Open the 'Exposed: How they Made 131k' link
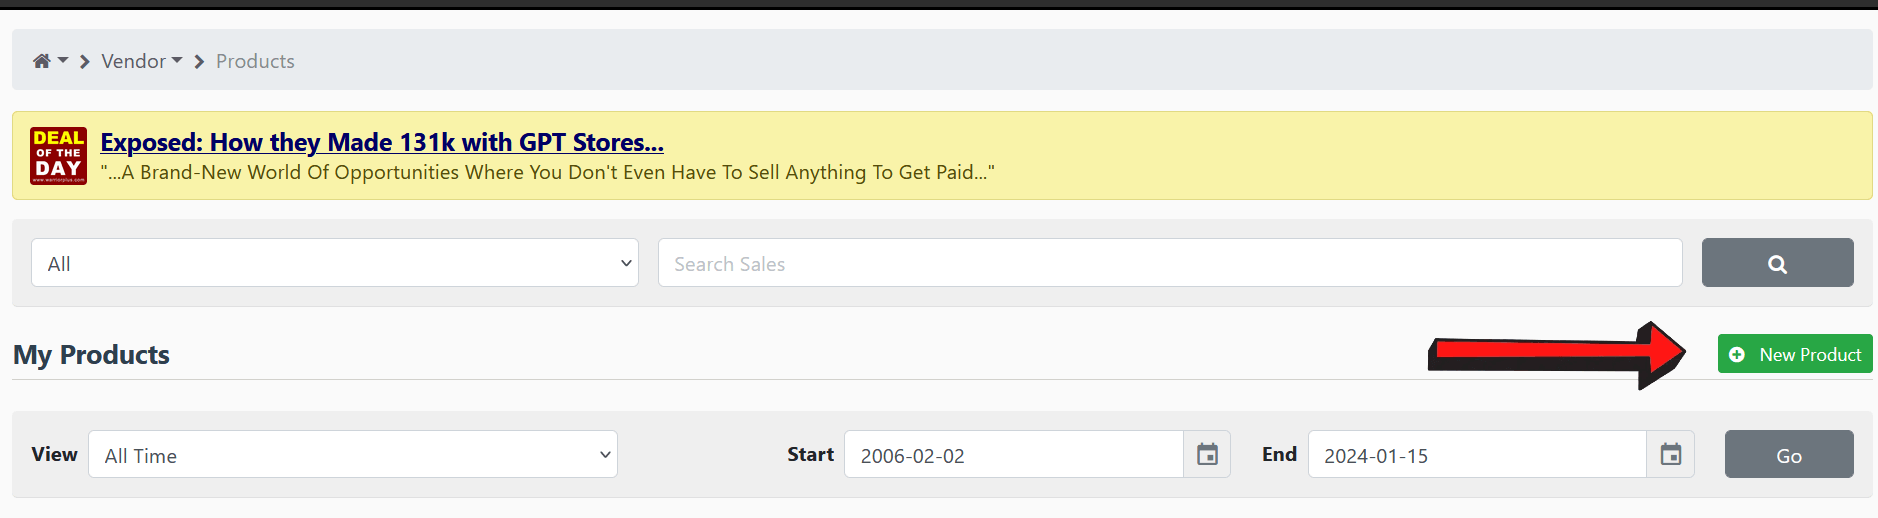1878x518 pixels. (382, 143)
